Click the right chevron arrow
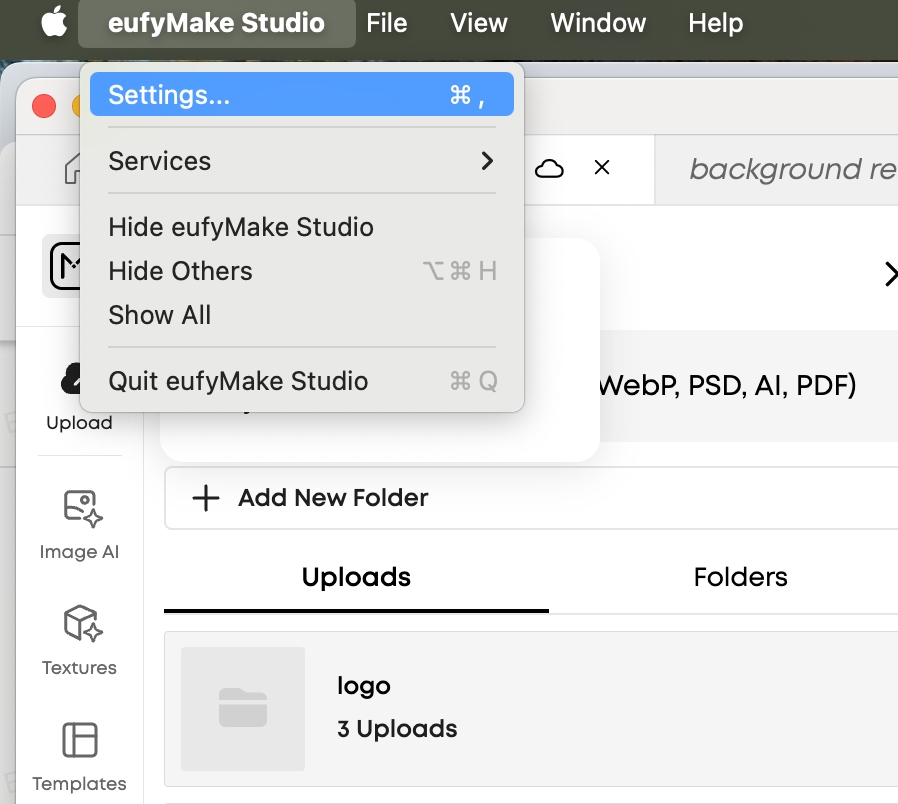898x804 pixels. (890, 274)
